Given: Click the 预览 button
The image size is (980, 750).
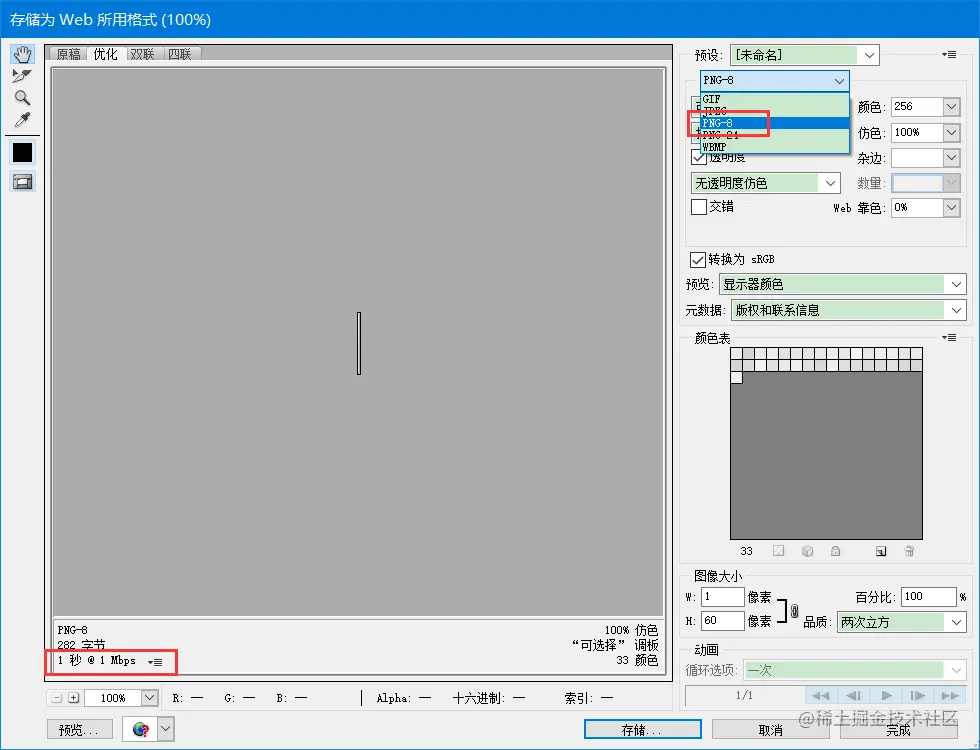Looking at the screenshot, I should coord(79,729).
